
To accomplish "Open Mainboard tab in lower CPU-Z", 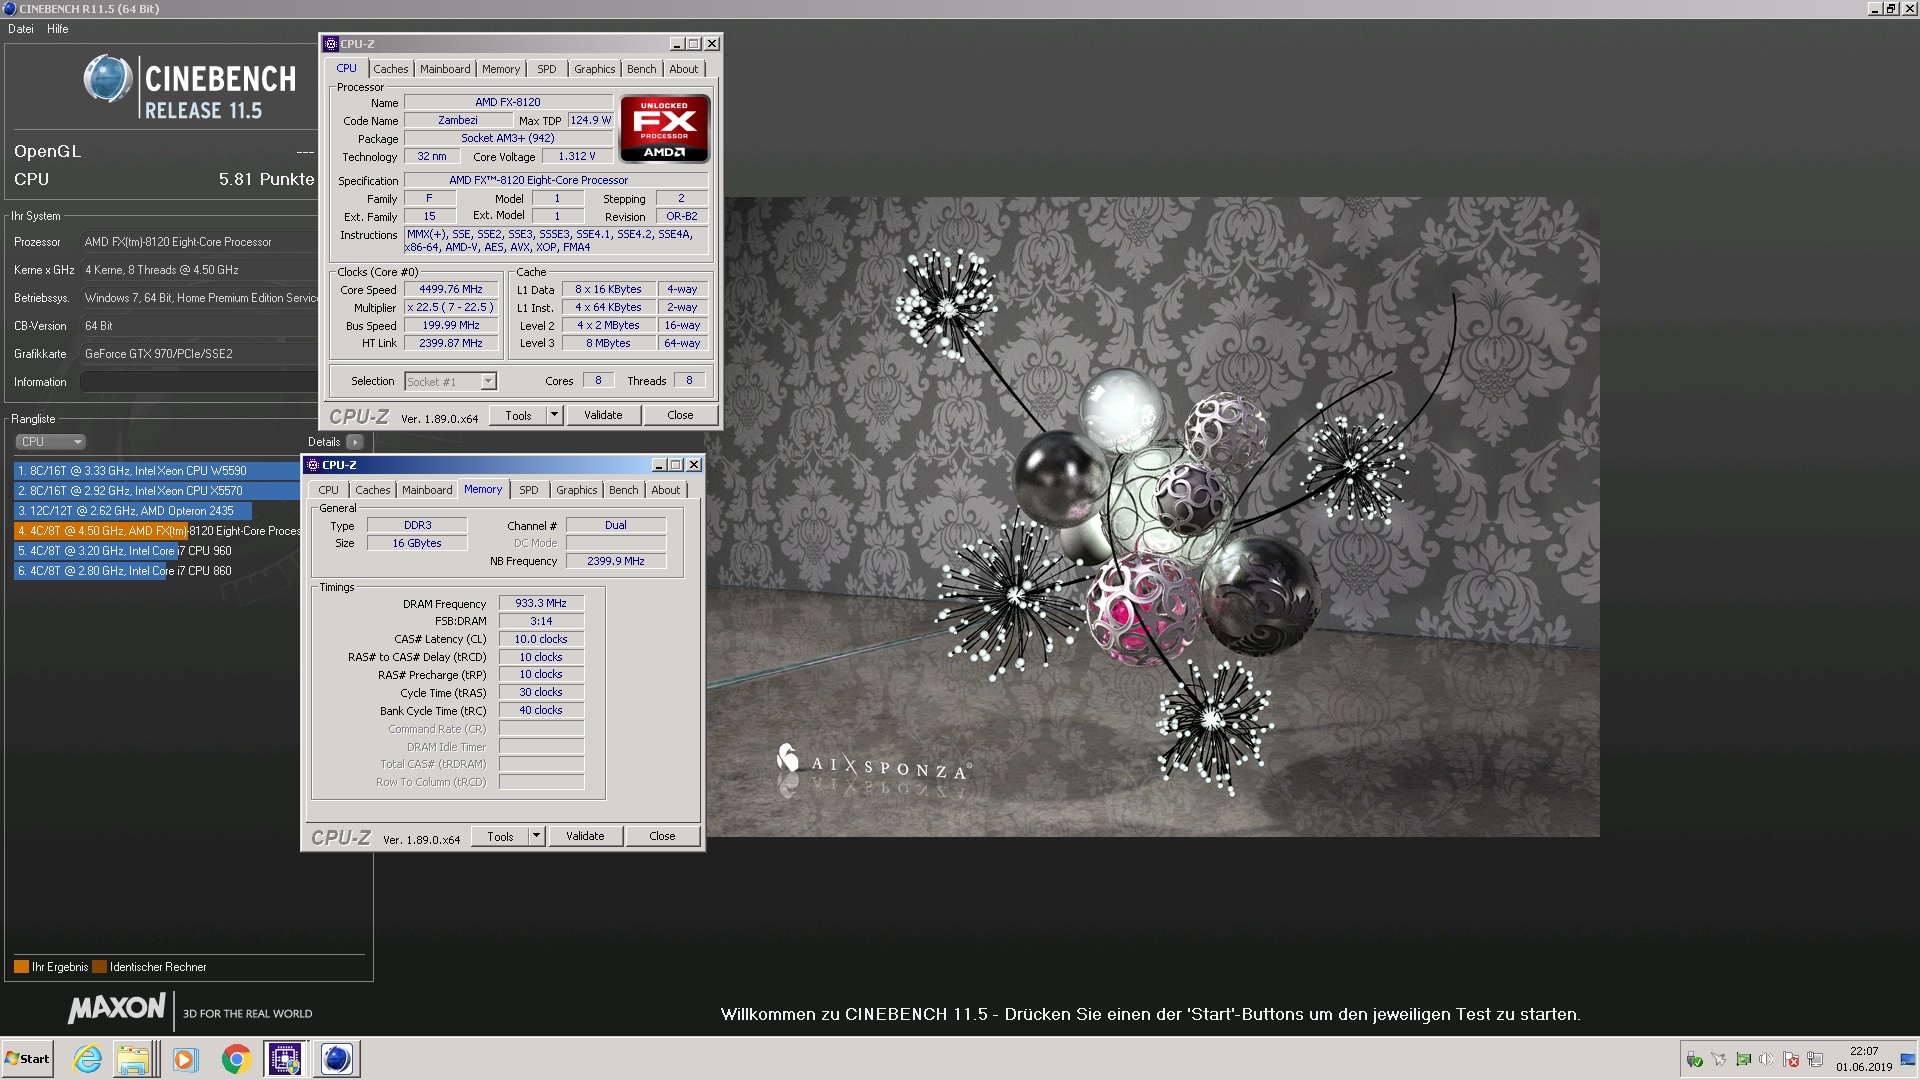I will click(427, 490).
